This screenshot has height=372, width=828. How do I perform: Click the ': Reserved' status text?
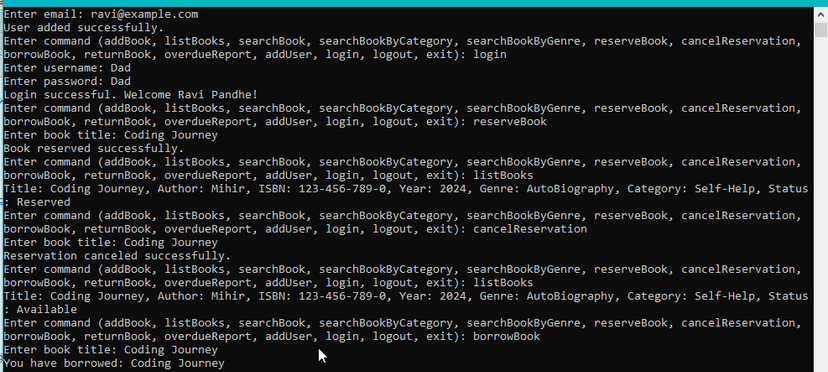coord(37,202)
